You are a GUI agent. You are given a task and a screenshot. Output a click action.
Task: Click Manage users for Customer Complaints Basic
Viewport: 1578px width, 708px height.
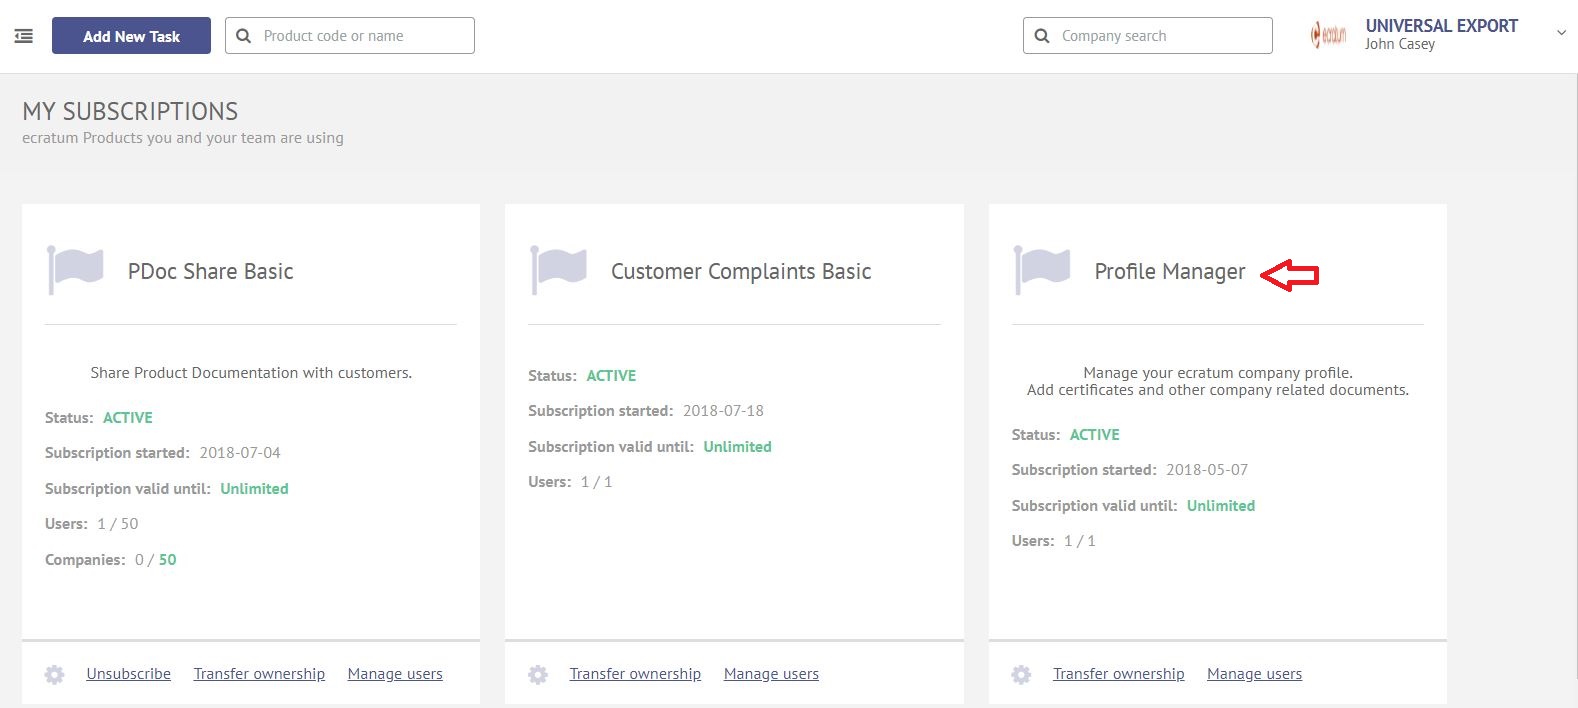pyautogui.click(x=771, y=674)
